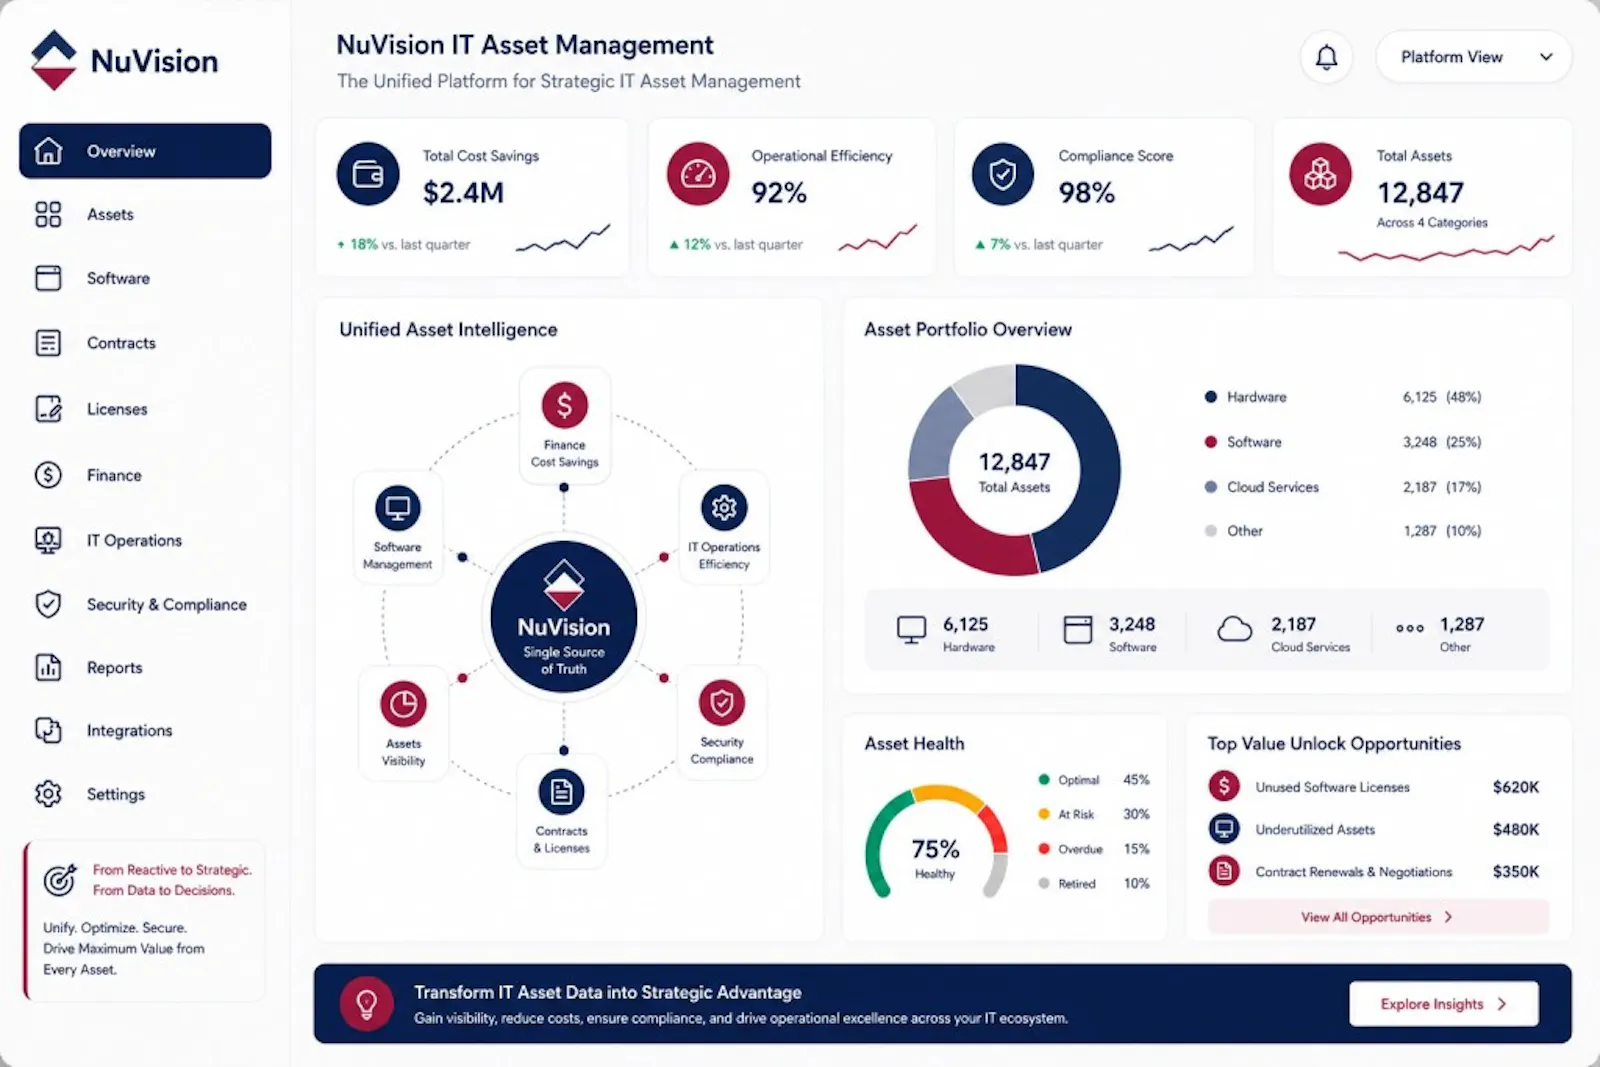Select the Software Management node icon
The image size is (1600, 1067).
tap(398, 508)
